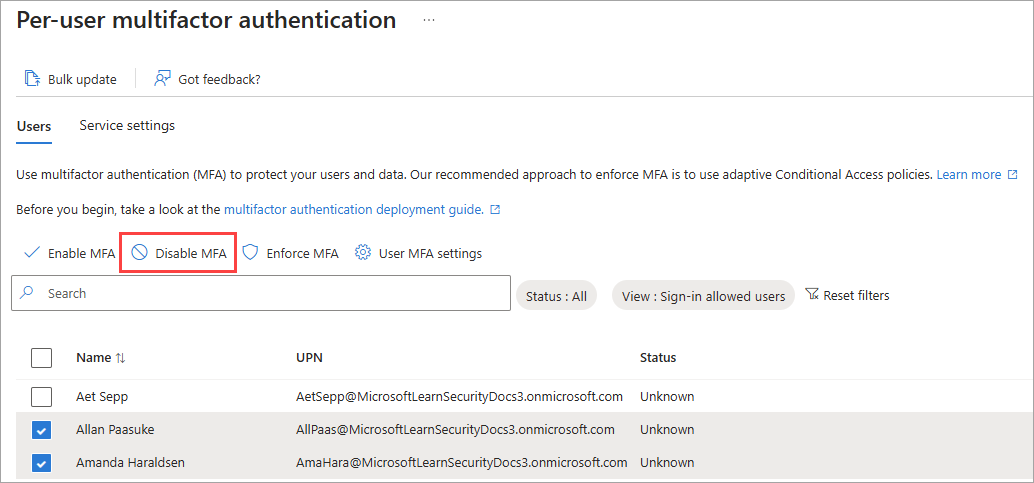Click the Disable MFA prohibited icon
Image resolution: width=1034 pixels, height=483 pixels.
tap(140, 253)
